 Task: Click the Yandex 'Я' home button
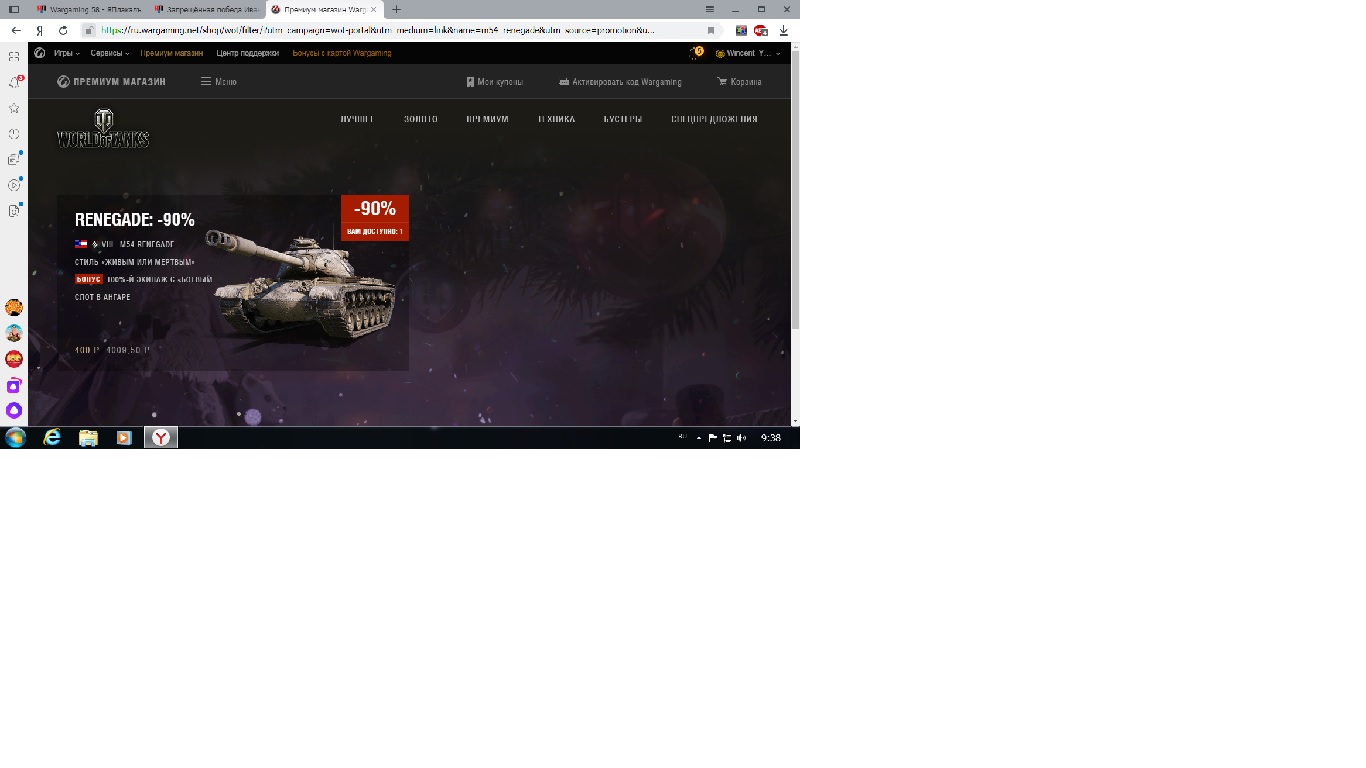click(39, 31)
